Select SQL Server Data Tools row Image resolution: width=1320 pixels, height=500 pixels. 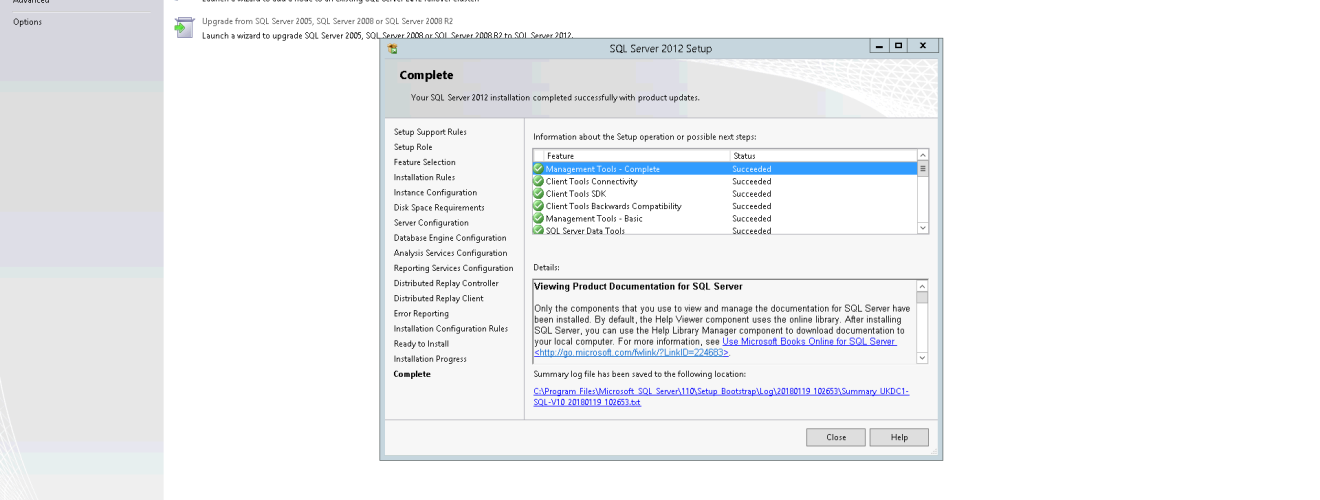pos(725,230)
